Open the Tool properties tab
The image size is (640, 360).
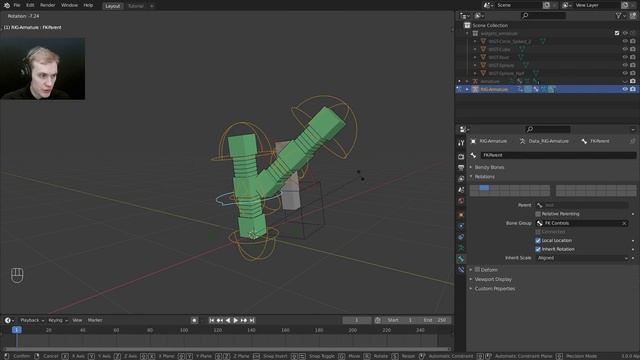click(x=461, y=143)
